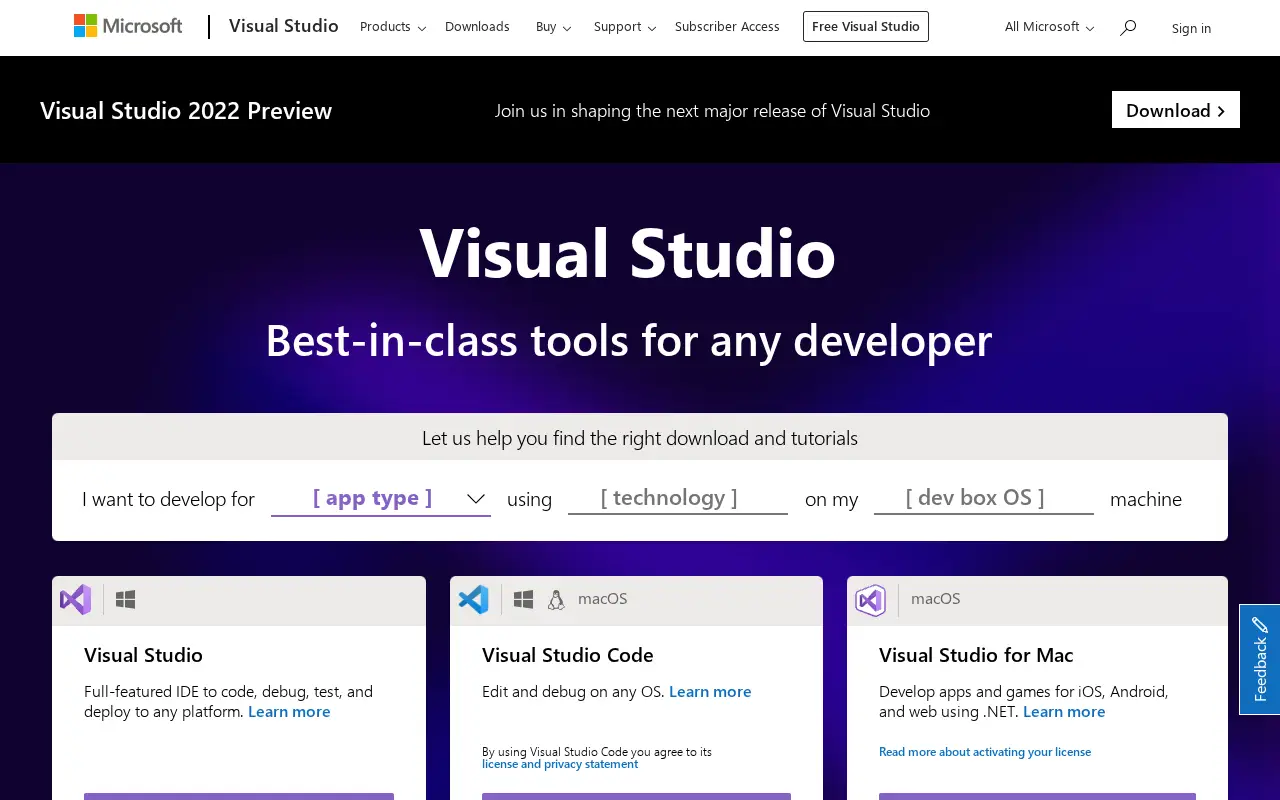Click the Linux penguin icon
1280x800 pixels.
556,599
